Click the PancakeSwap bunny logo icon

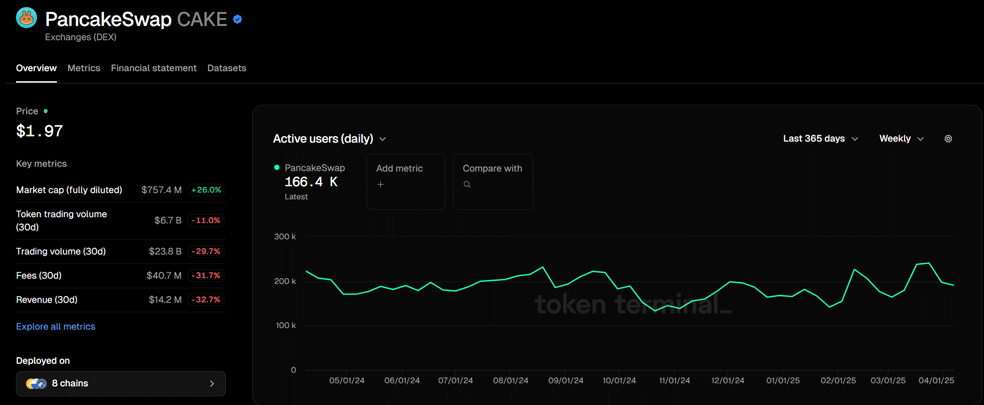click(x=27, y=19)
